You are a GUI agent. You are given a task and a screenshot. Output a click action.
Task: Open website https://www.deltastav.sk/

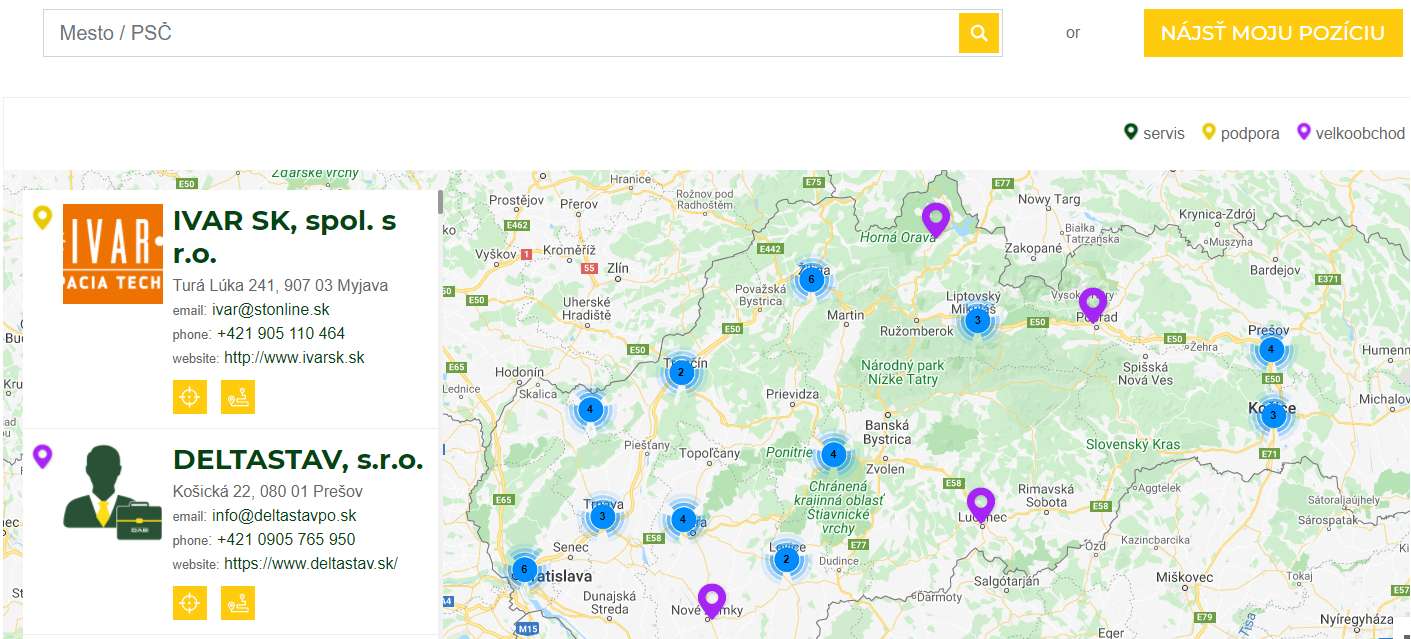click(311, 564)
